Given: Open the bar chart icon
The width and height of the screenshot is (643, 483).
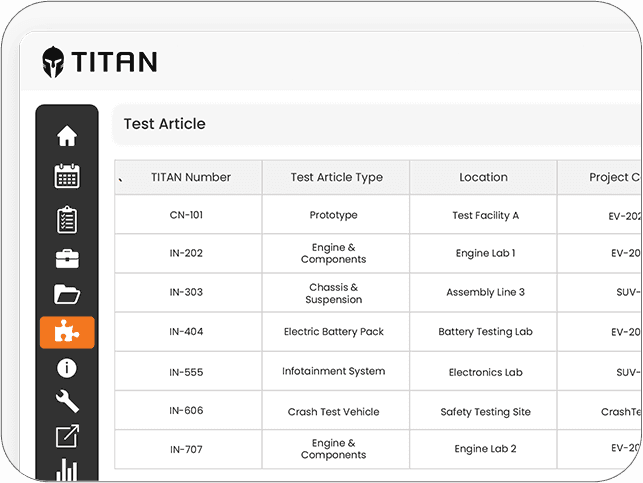Looking at the screenshot, I should [x=67, y=470].
